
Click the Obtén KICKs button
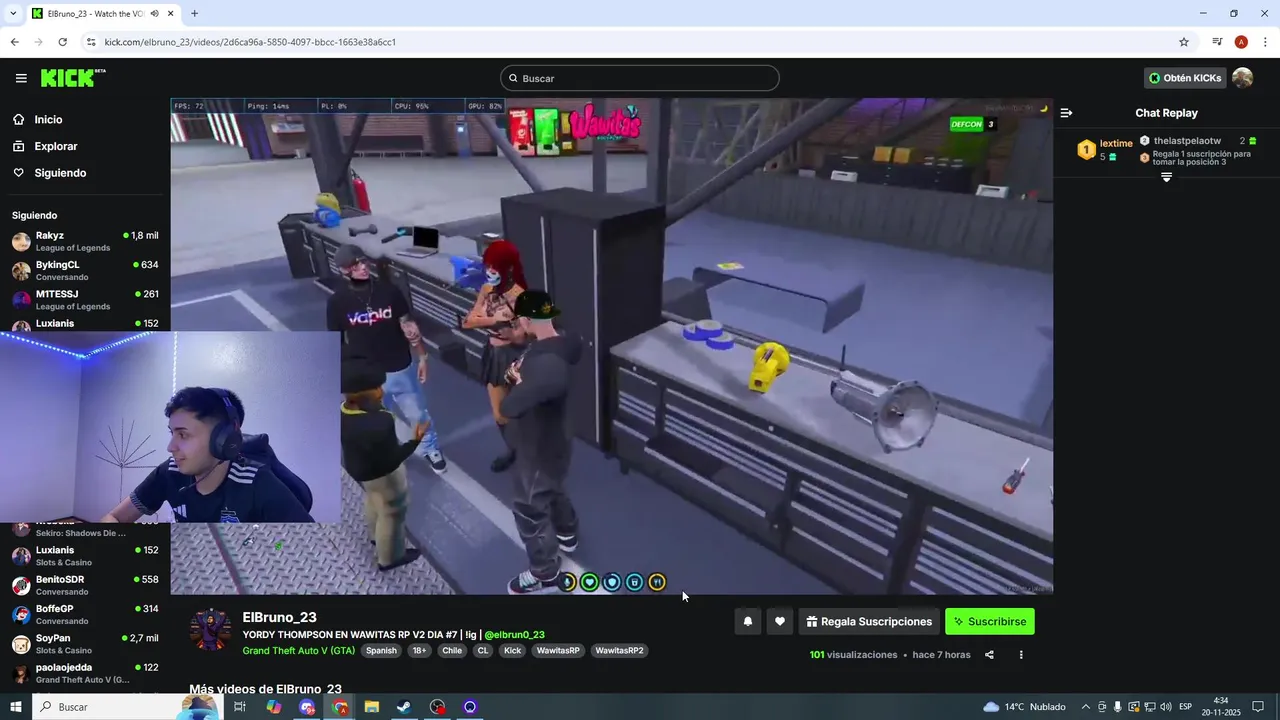[1185, 78]
